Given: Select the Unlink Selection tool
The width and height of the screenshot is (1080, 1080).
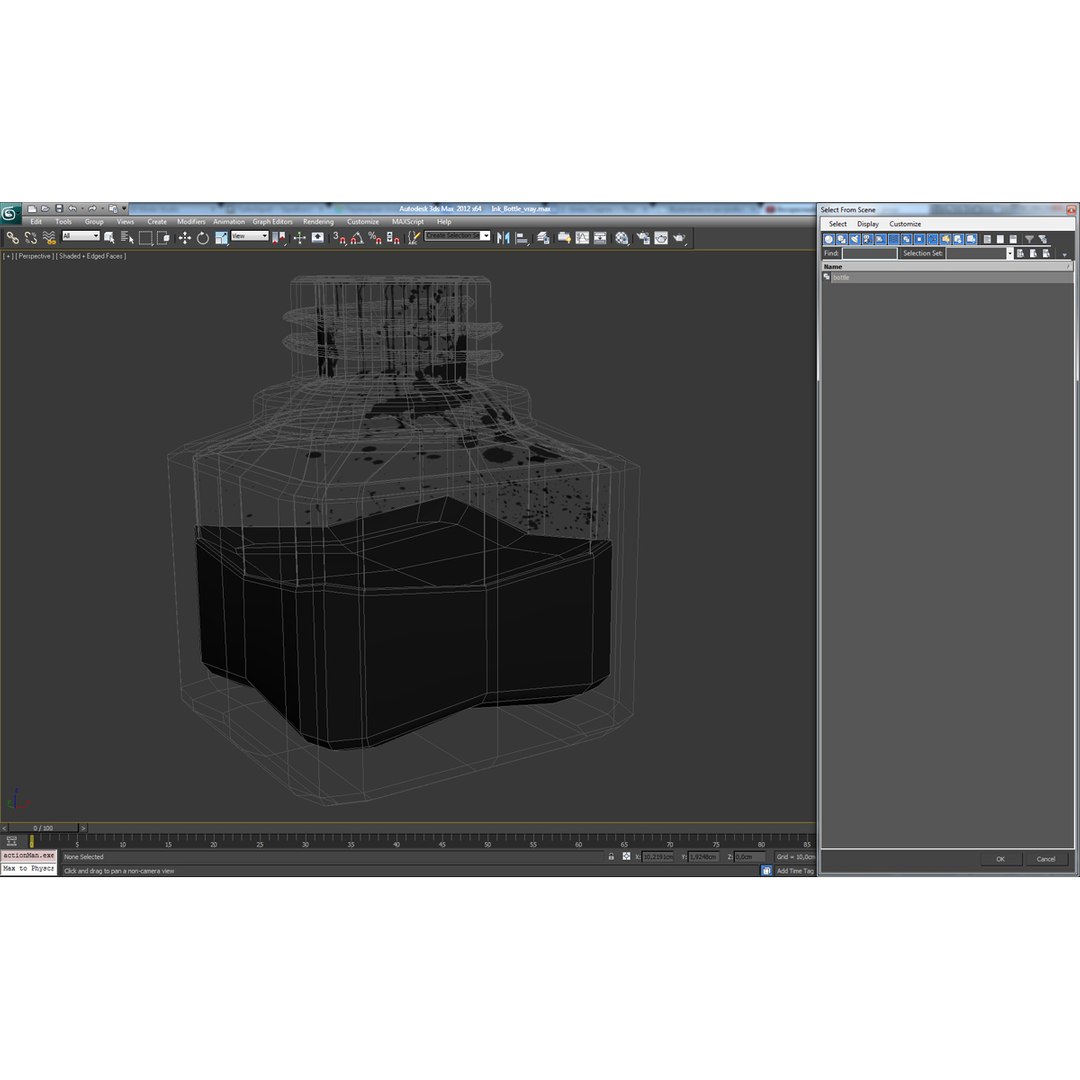Looking at the screenshot, I should coord(31,238).
